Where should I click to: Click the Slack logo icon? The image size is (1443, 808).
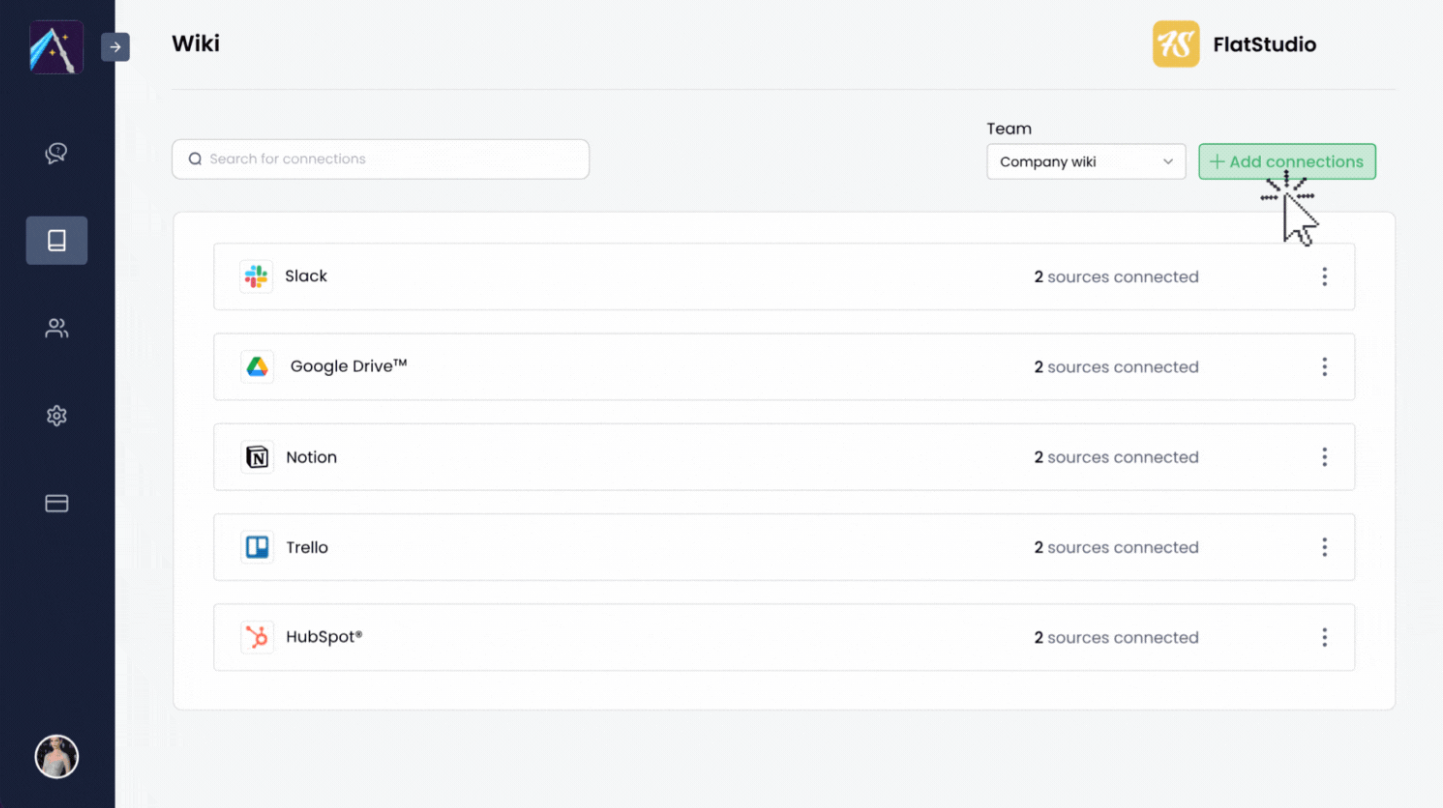(257, 276)
